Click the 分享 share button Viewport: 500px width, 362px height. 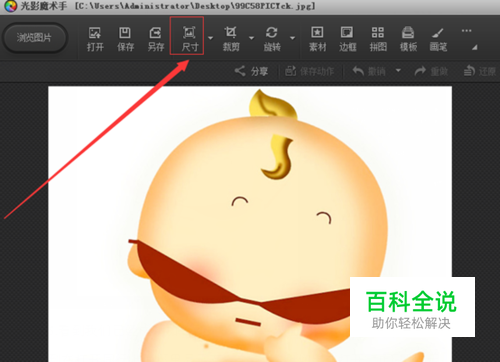coord(251,71)
